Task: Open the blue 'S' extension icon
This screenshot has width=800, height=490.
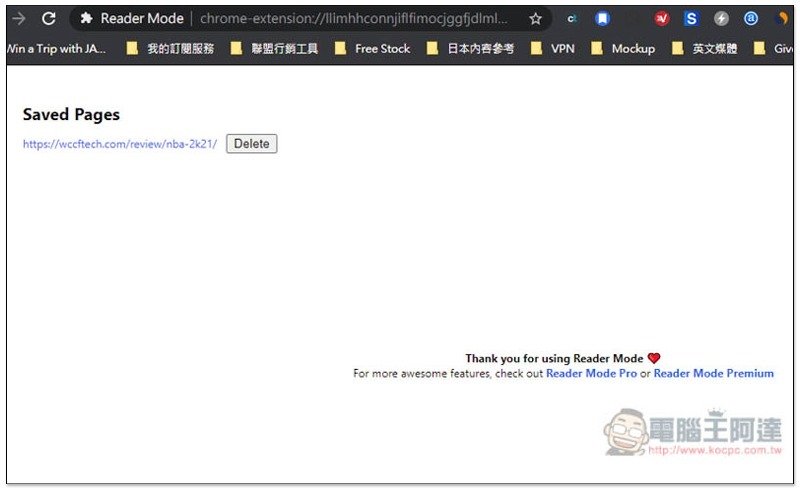Action: 691,19
